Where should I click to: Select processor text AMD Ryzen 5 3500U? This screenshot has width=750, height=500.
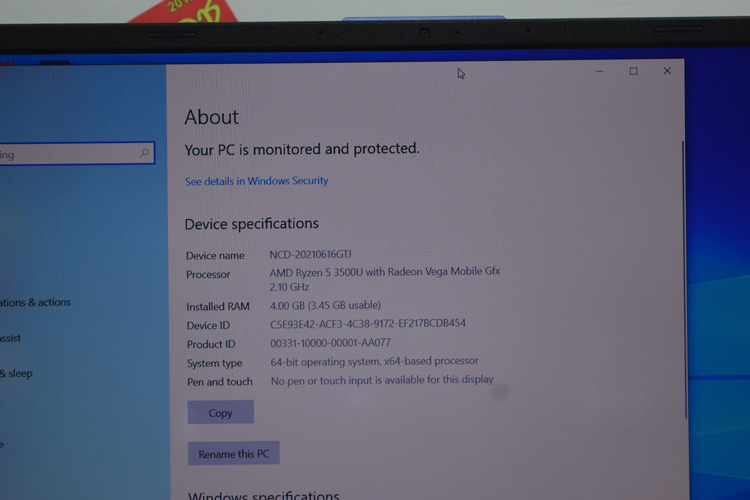[317, 272]
